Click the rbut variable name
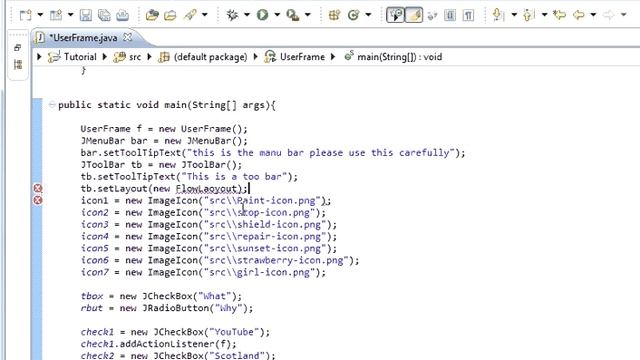Image resolution: width=640 pixels, height=360 pixels. click(x=91, y=308)
